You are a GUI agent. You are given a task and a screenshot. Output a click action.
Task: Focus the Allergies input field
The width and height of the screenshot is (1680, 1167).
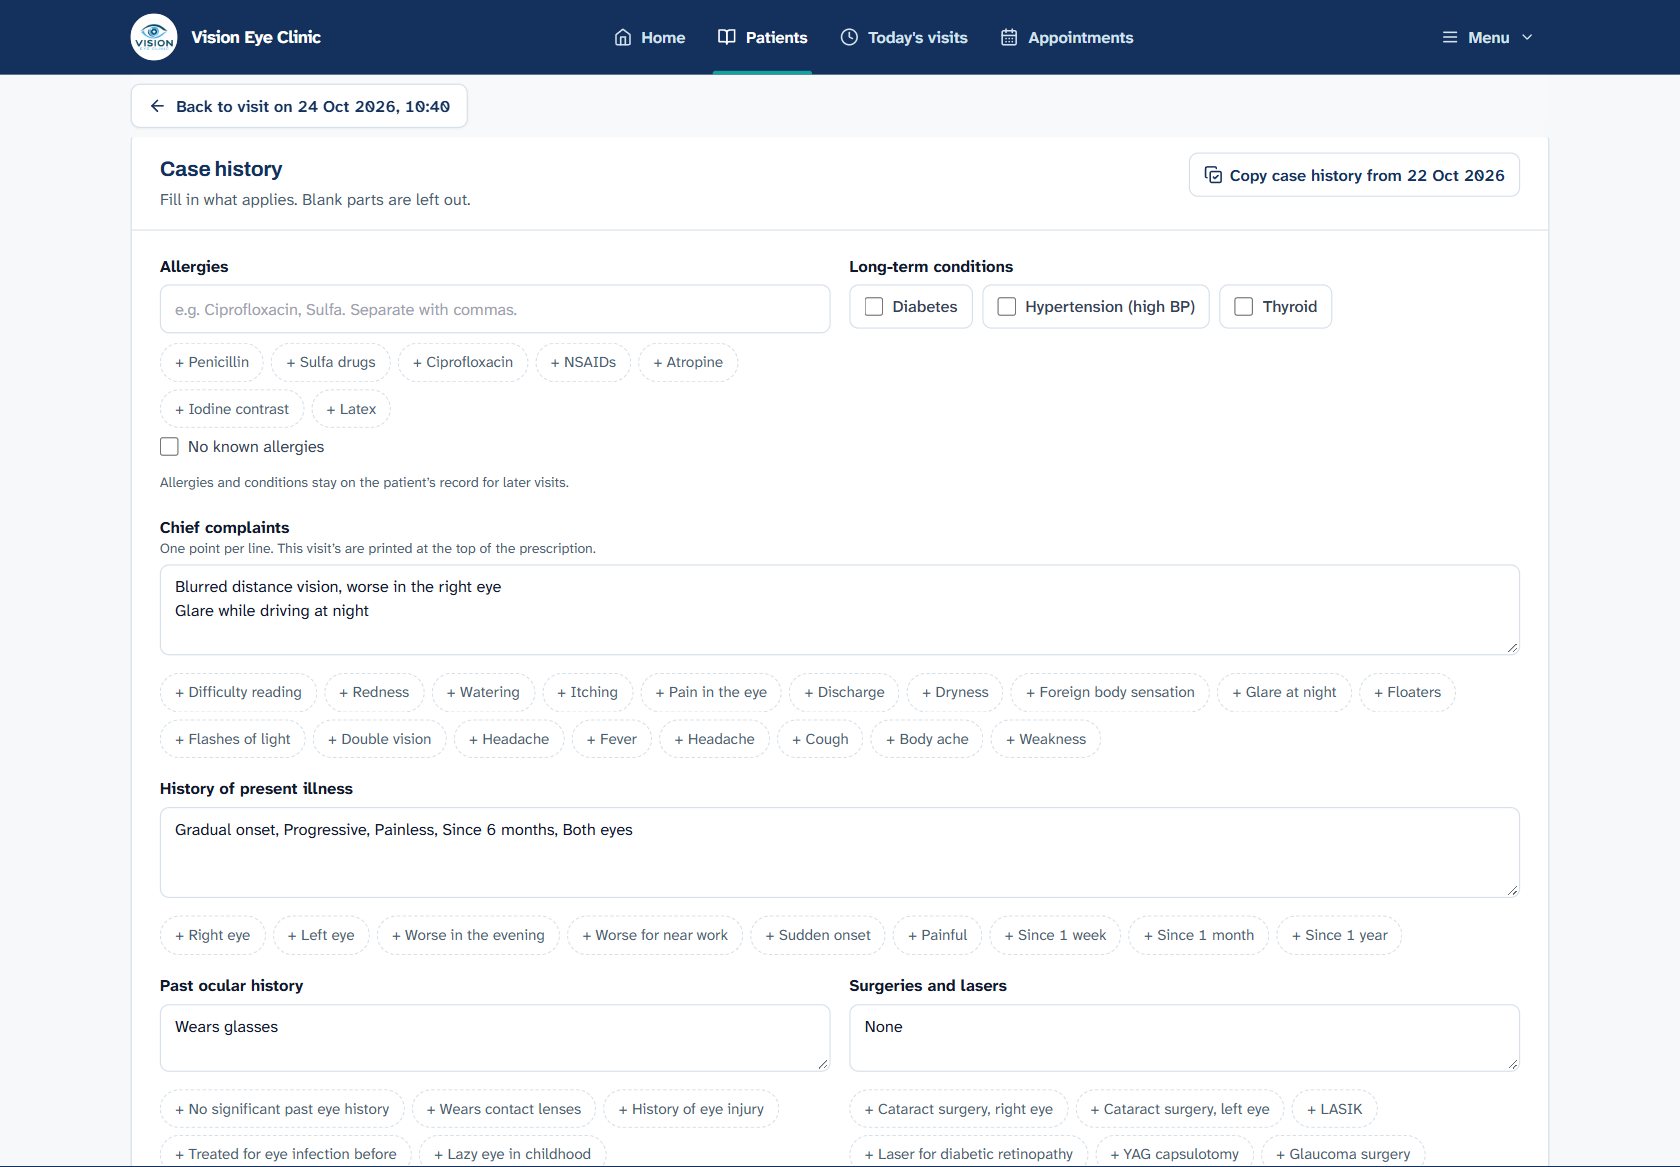(x=495, y=309)
